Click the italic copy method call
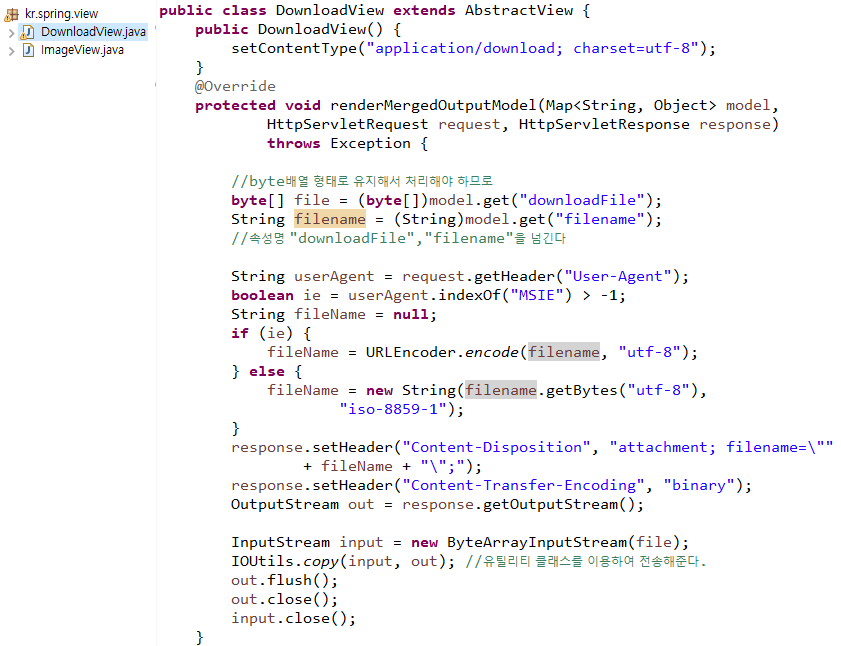 [x=321, y=562]
